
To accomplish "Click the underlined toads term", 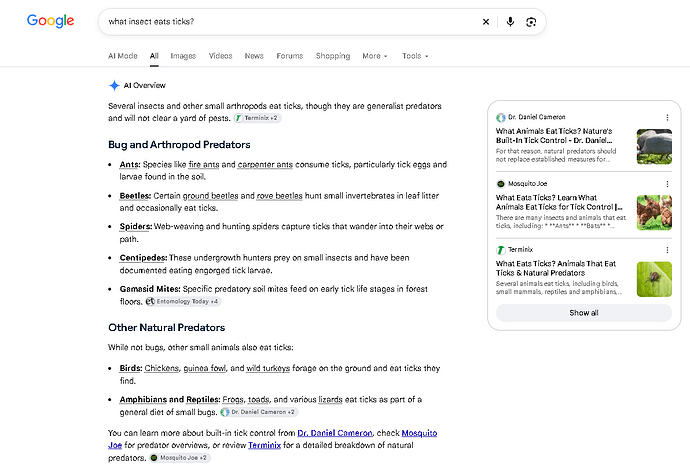I will pos(259,400).
